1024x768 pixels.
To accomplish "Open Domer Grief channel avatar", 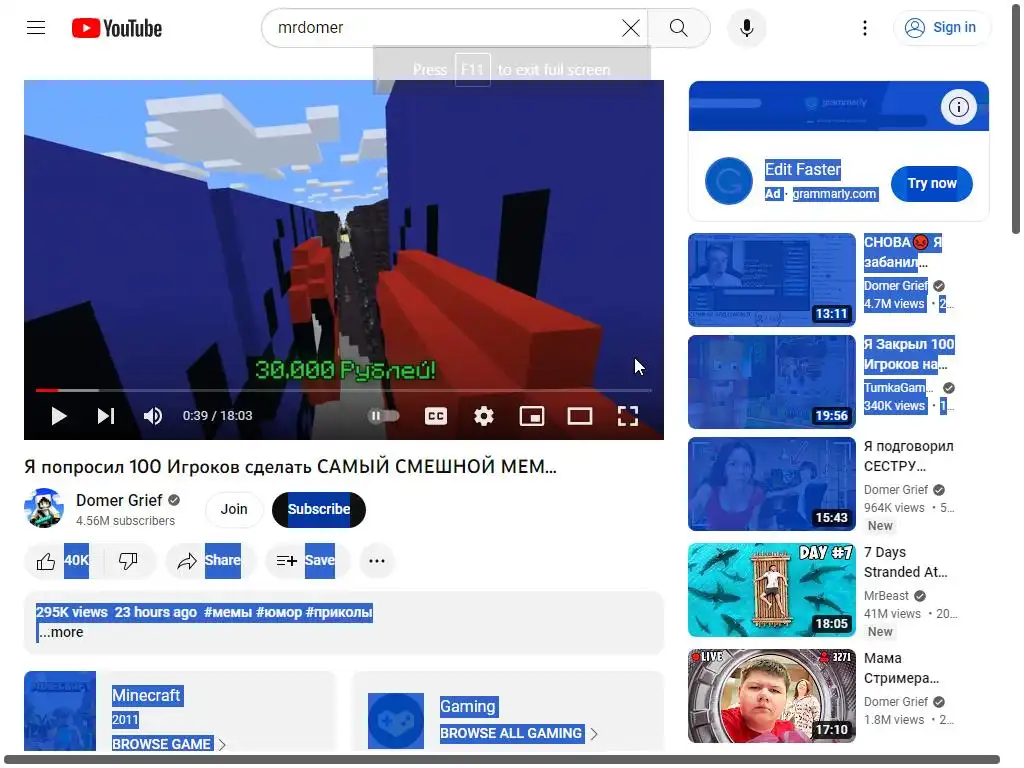I will [44, 508].
